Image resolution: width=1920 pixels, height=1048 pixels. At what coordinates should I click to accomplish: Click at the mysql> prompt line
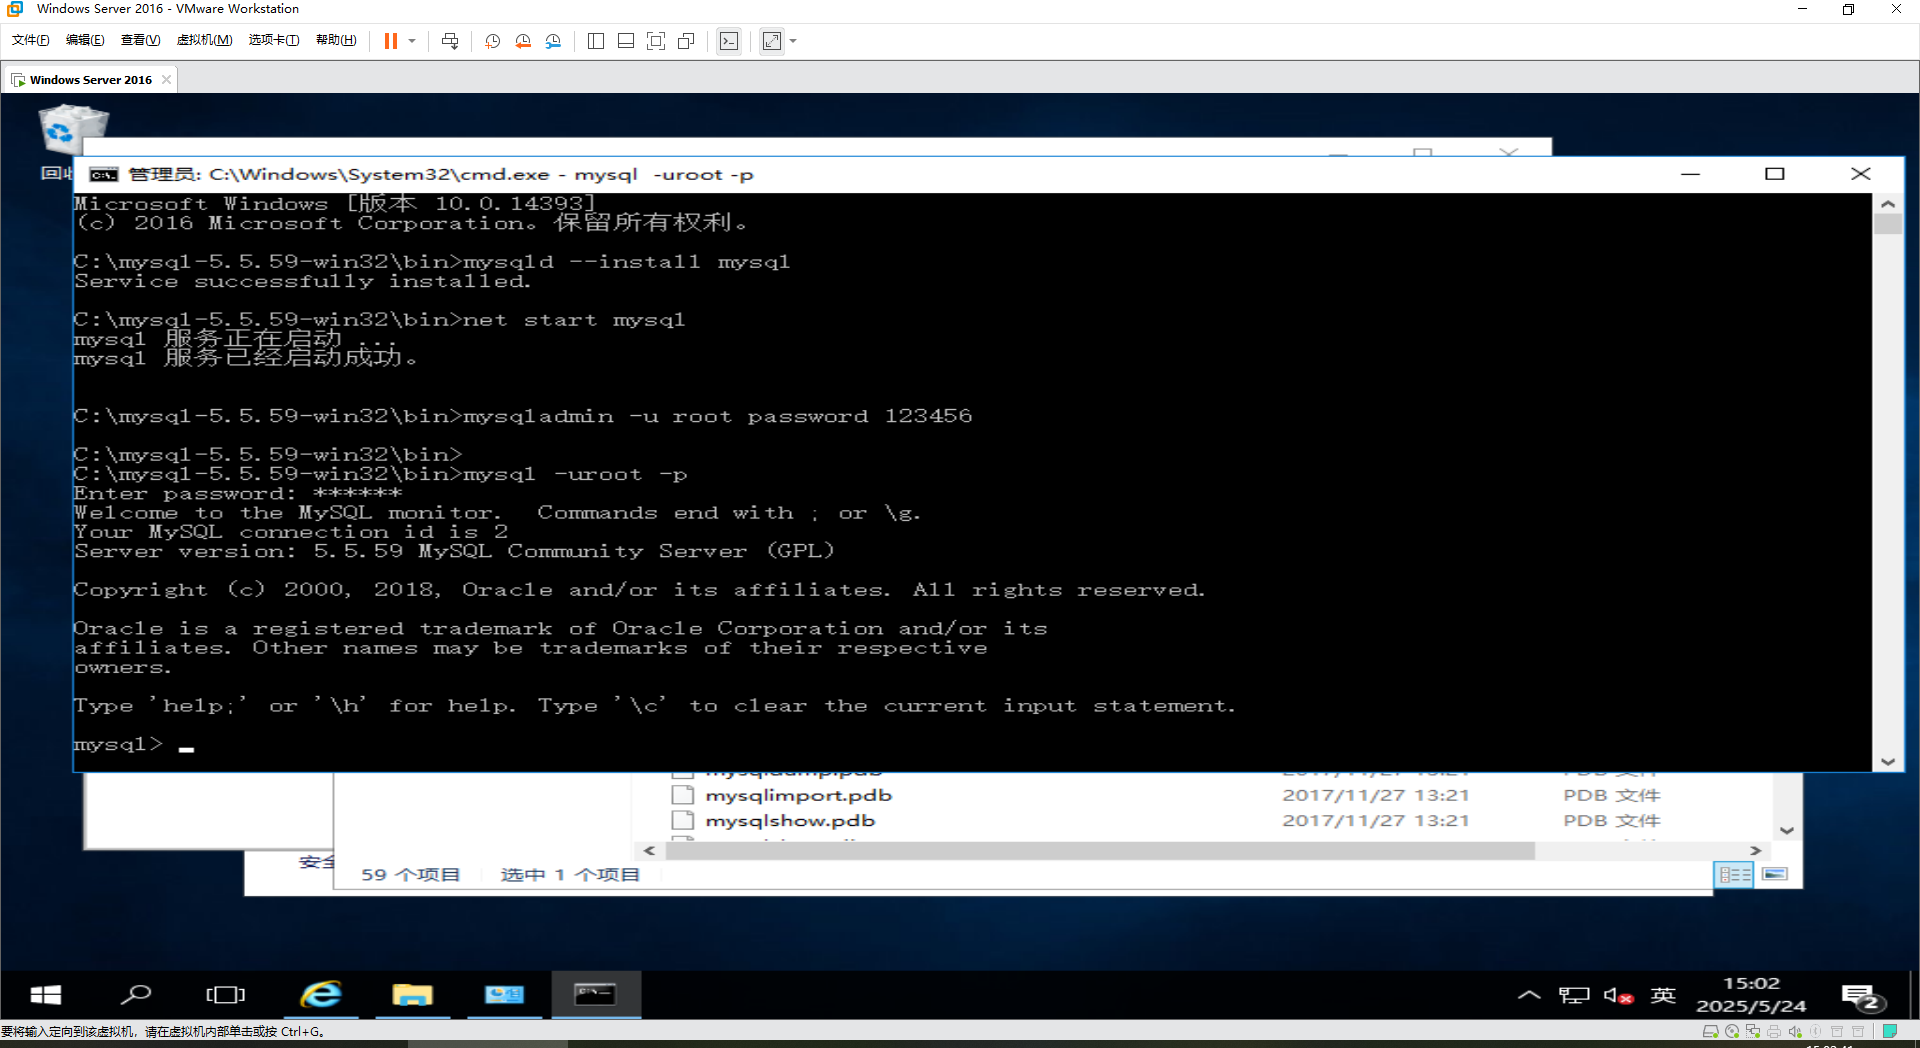134,745
